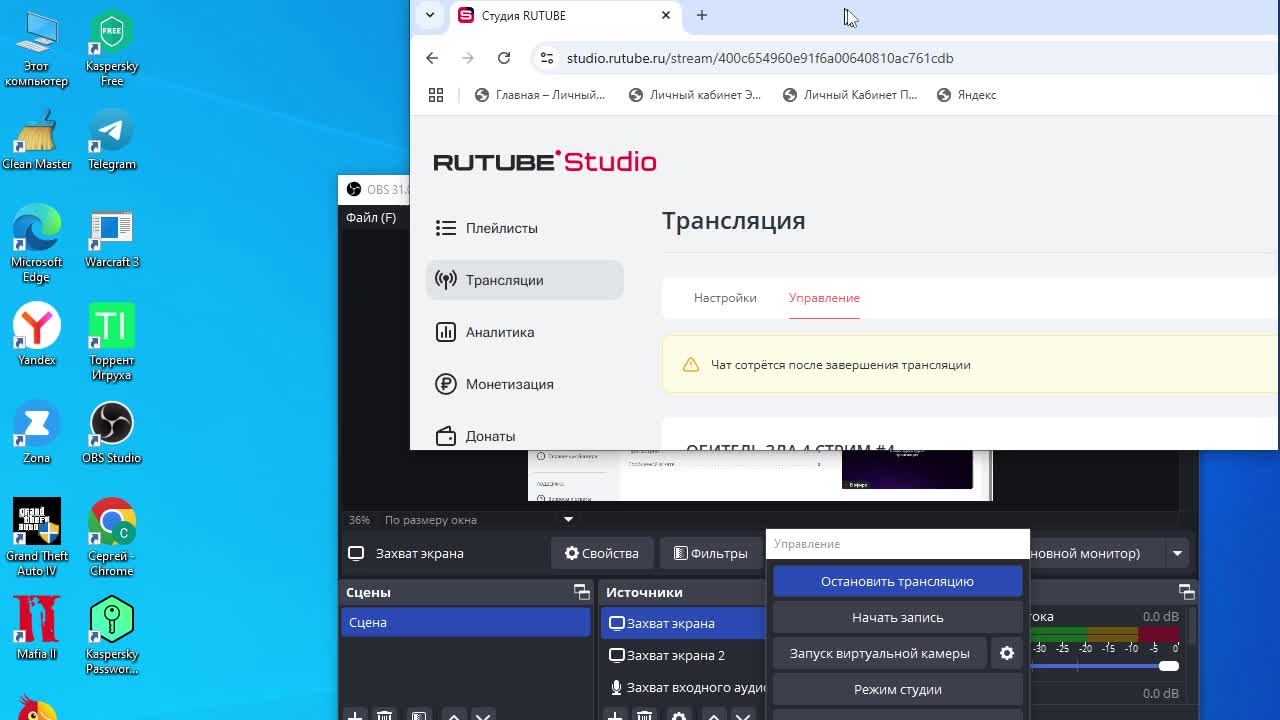The image size is (1280, 720).
Task: Open Торрент Игруха desktop shortcut
Action: point(112,342)
